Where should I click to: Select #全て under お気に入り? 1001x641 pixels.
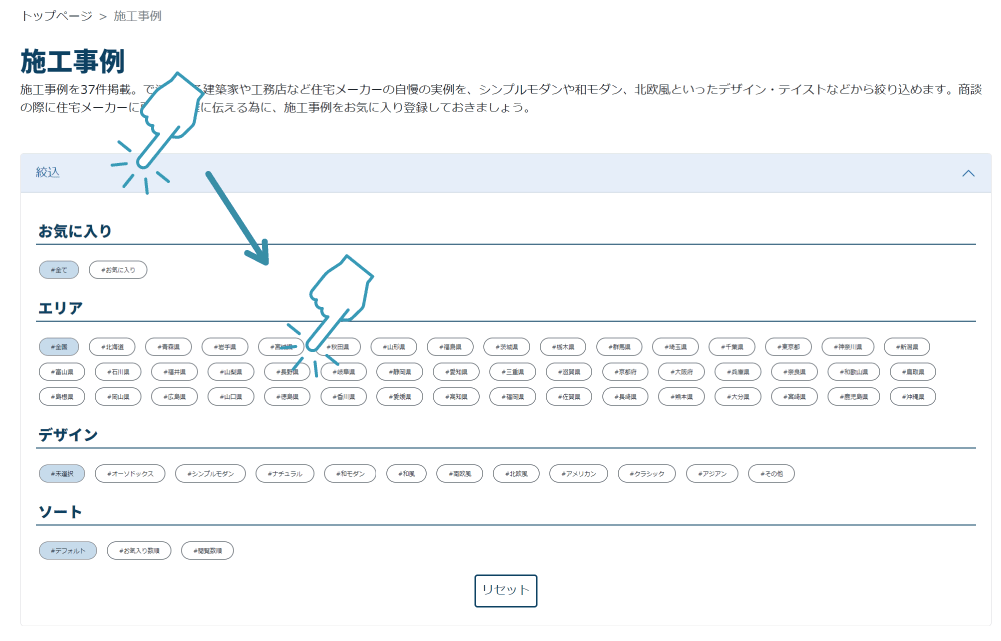(x=58, y=269)
